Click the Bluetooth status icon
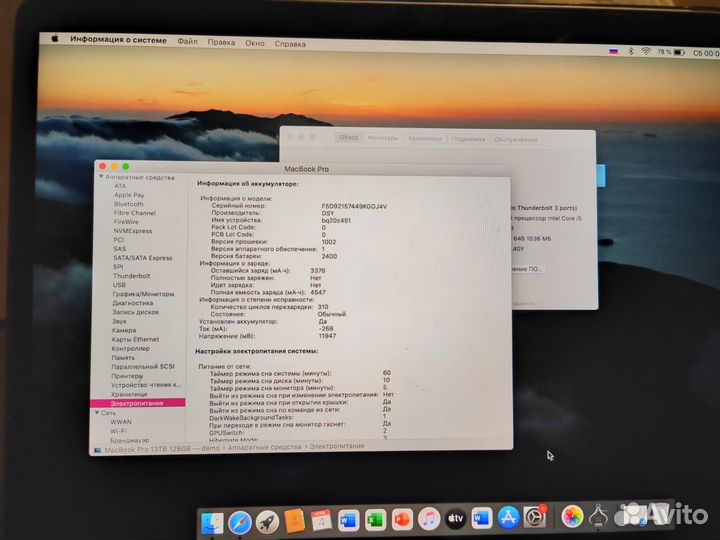The width and height of the screenshot is (720, 540). point(630,51)
